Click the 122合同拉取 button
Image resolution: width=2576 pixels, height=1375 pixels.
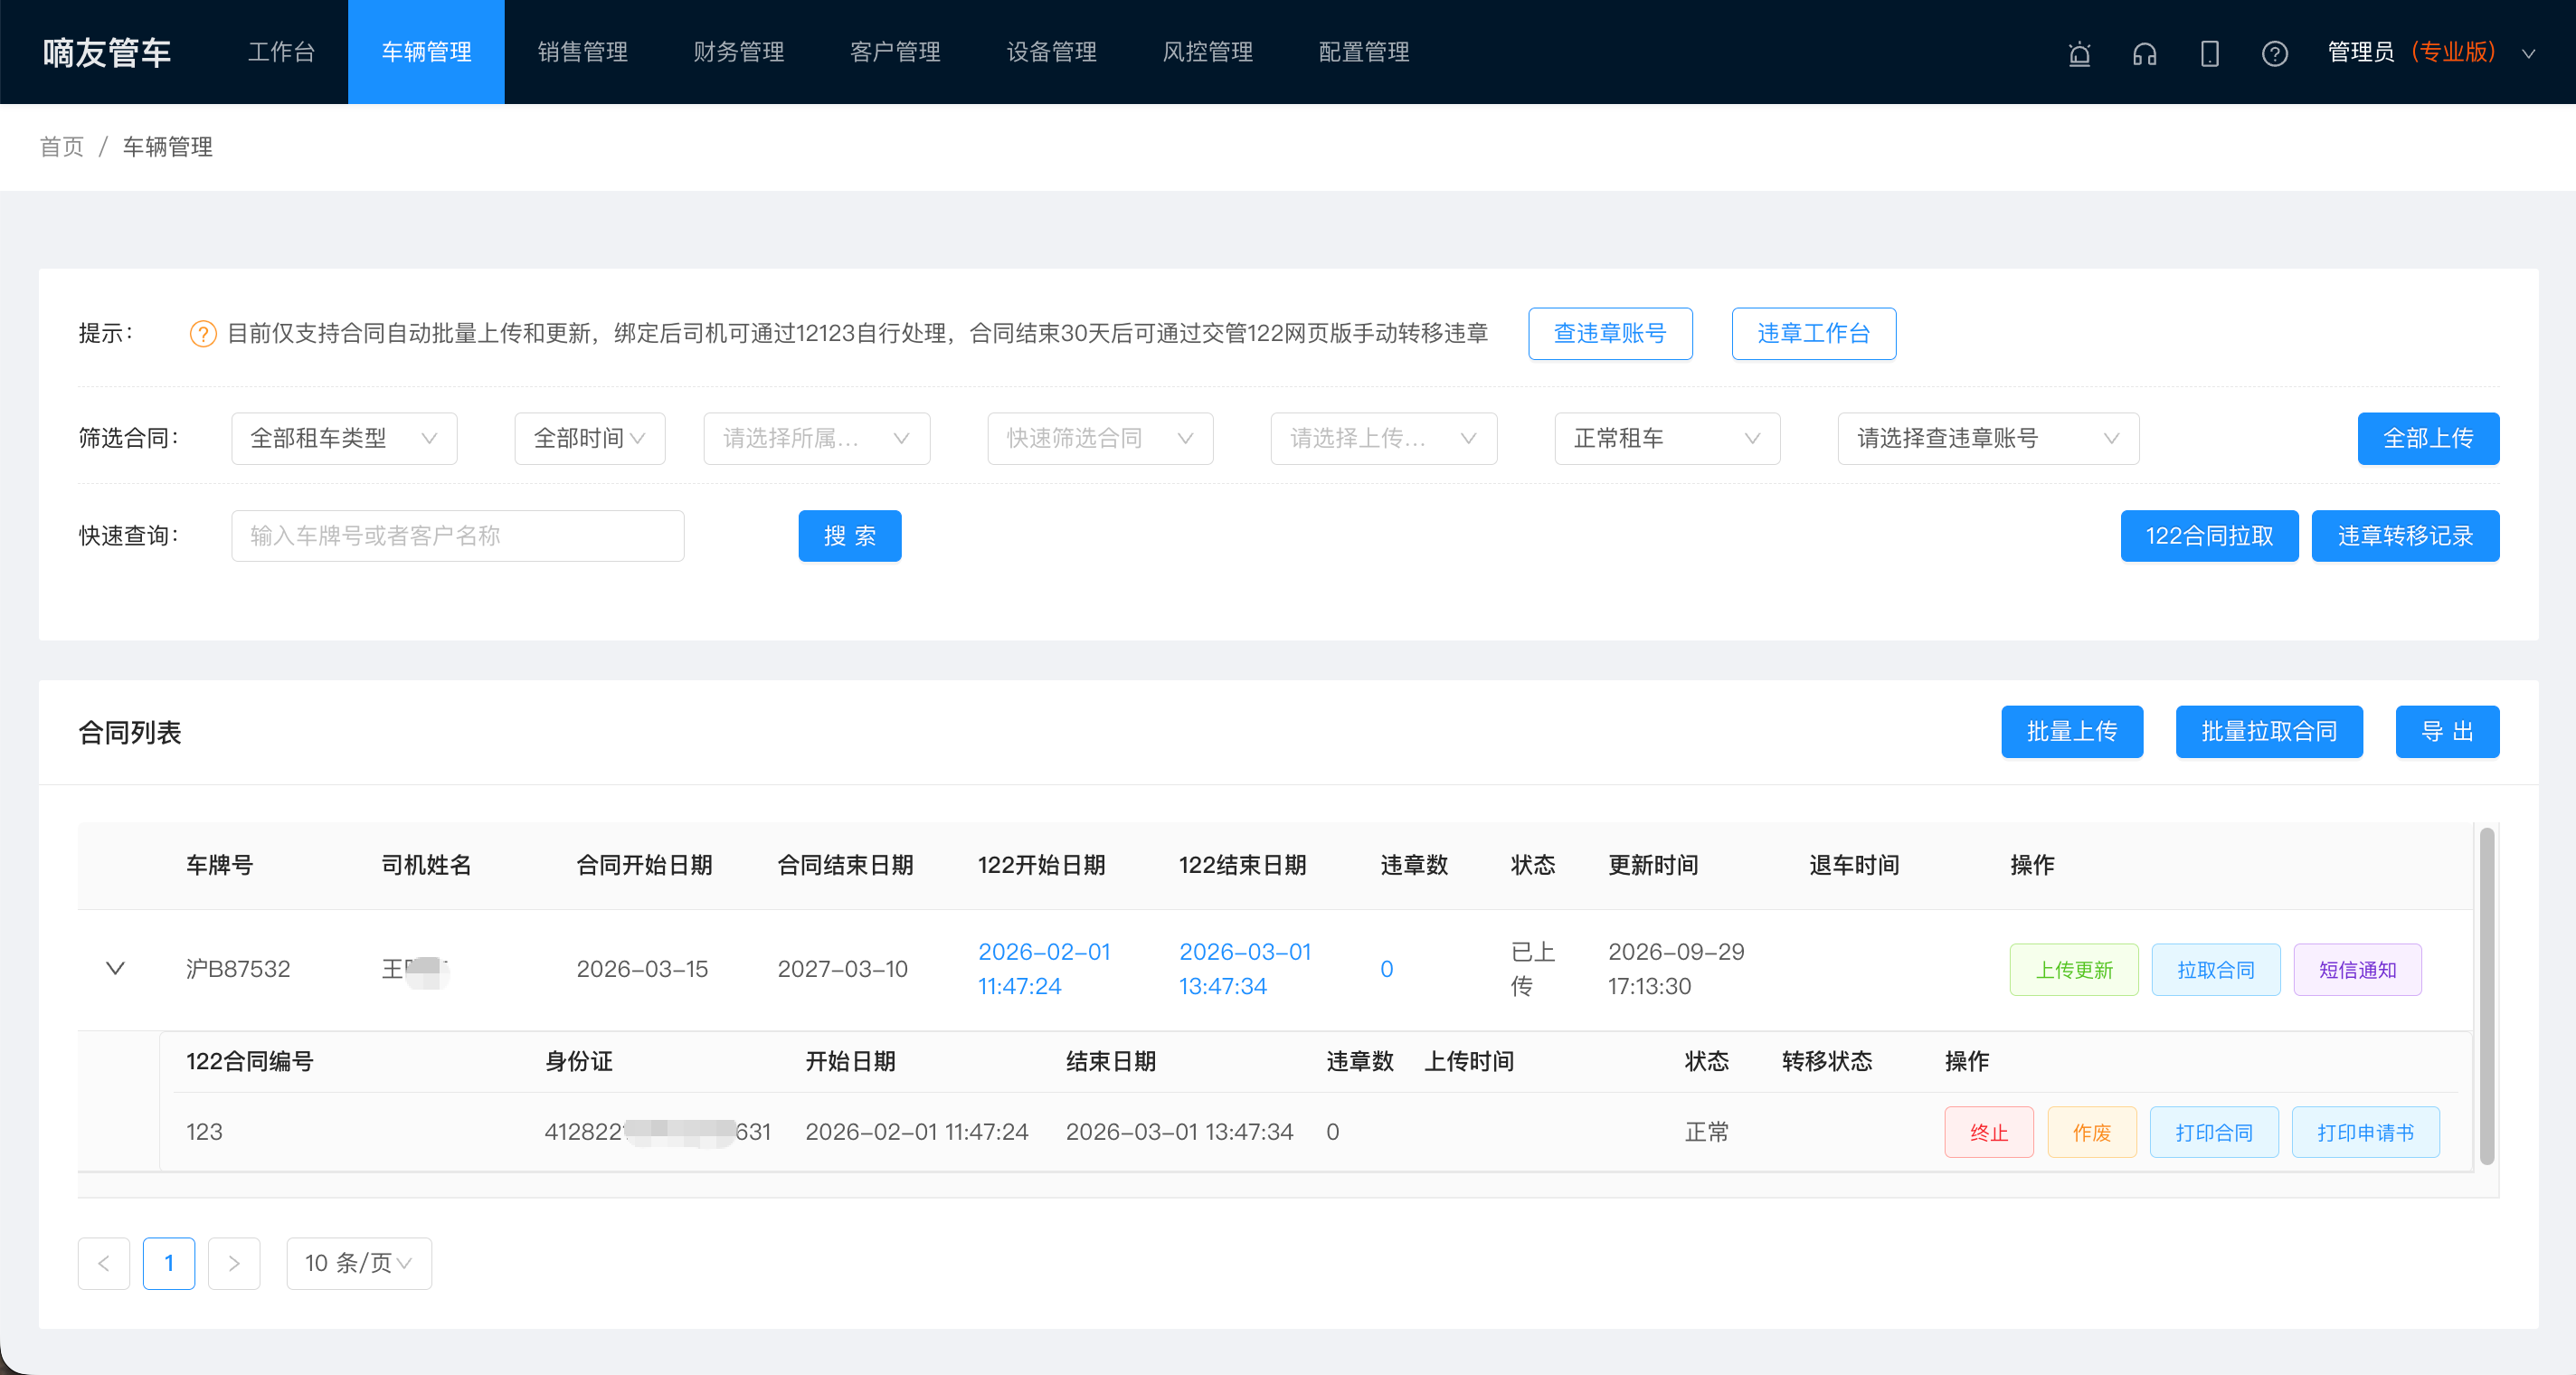2209,535
